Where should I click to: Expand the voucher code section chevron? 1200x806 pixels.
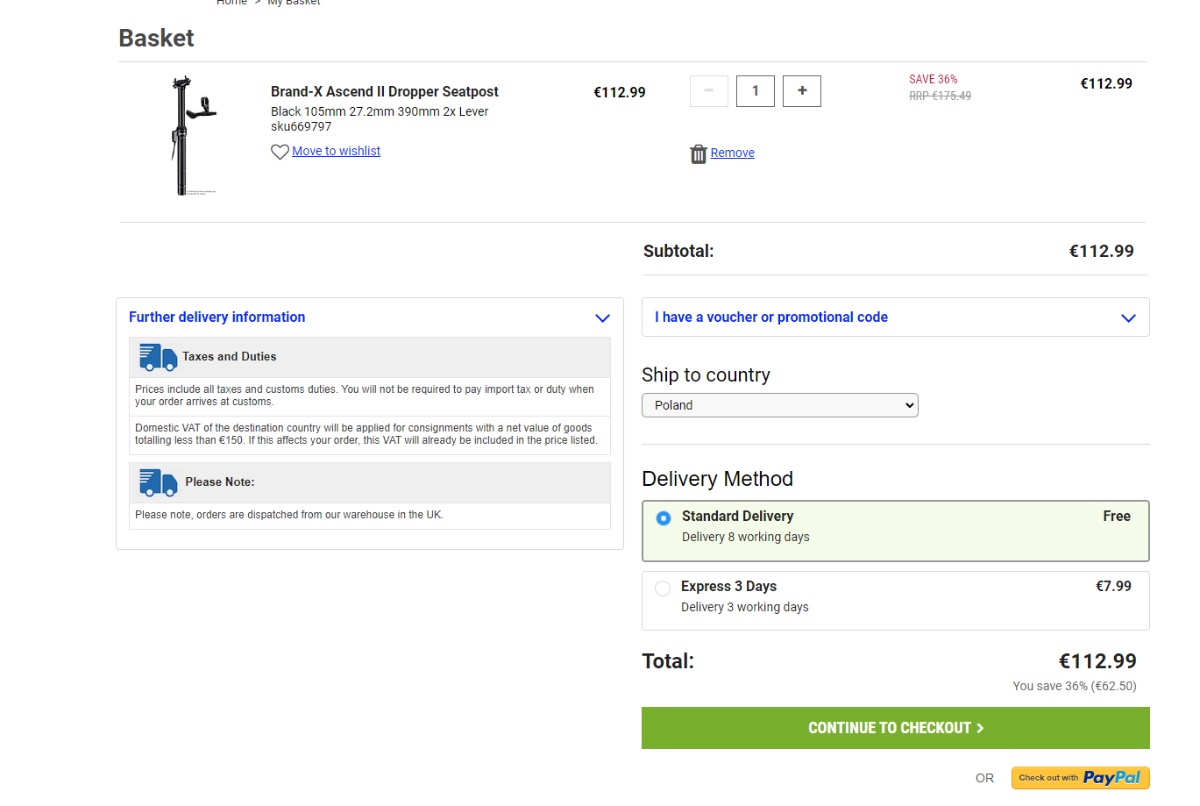(1128, 318)
